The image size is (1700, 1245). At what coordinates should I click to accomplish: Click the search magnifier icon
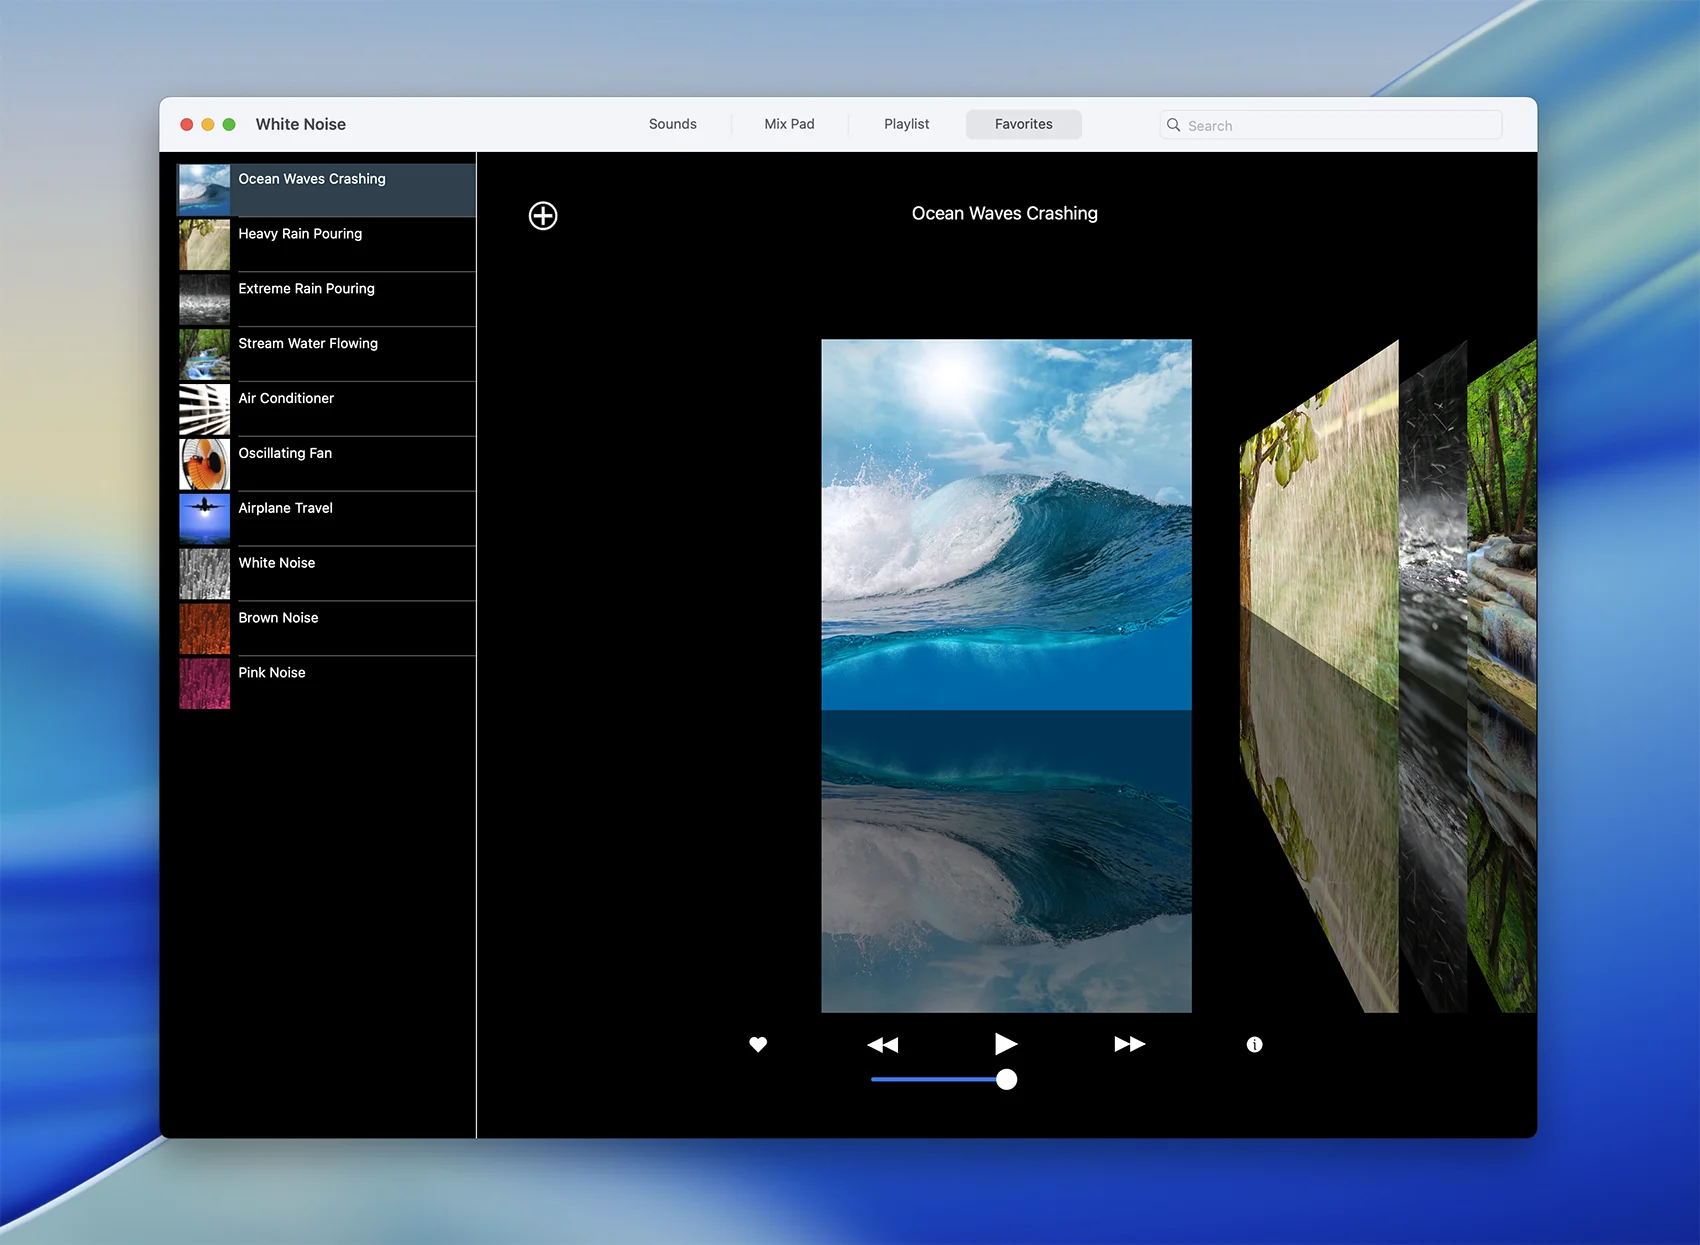(x=1174, y=125)
